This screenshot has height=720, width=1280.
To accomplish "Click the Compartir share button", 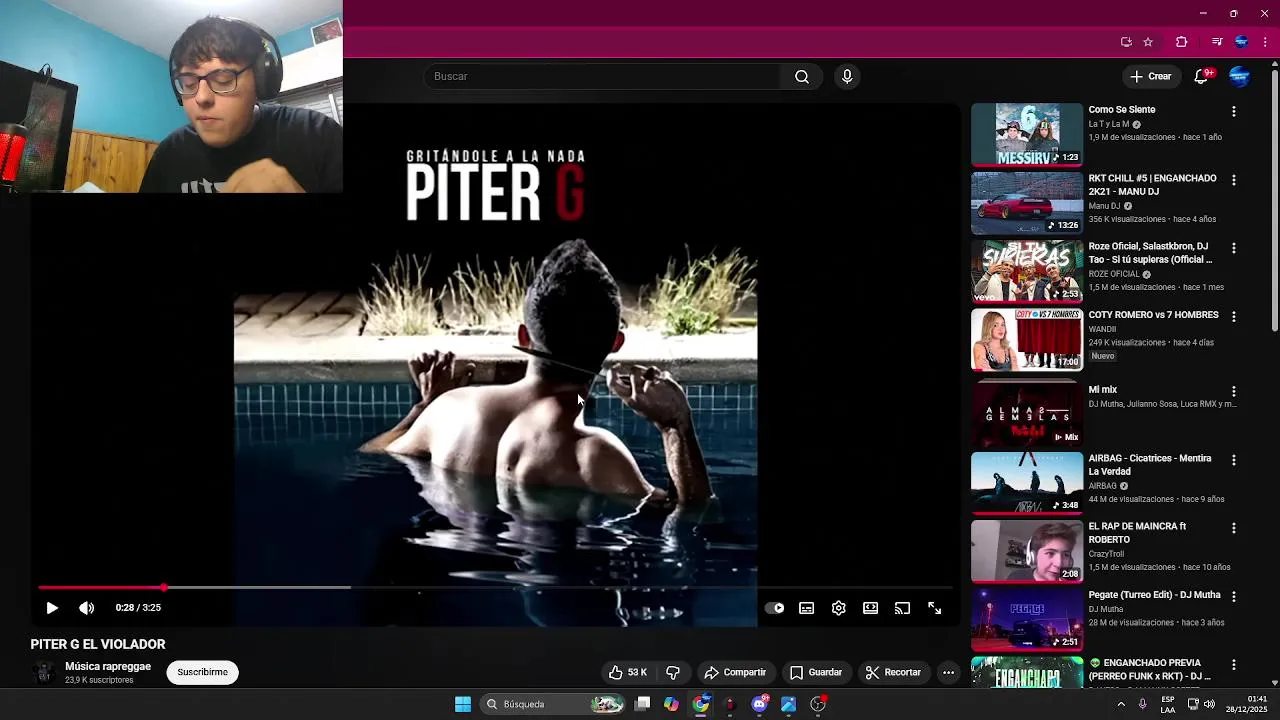I will (x=735, y=673).
